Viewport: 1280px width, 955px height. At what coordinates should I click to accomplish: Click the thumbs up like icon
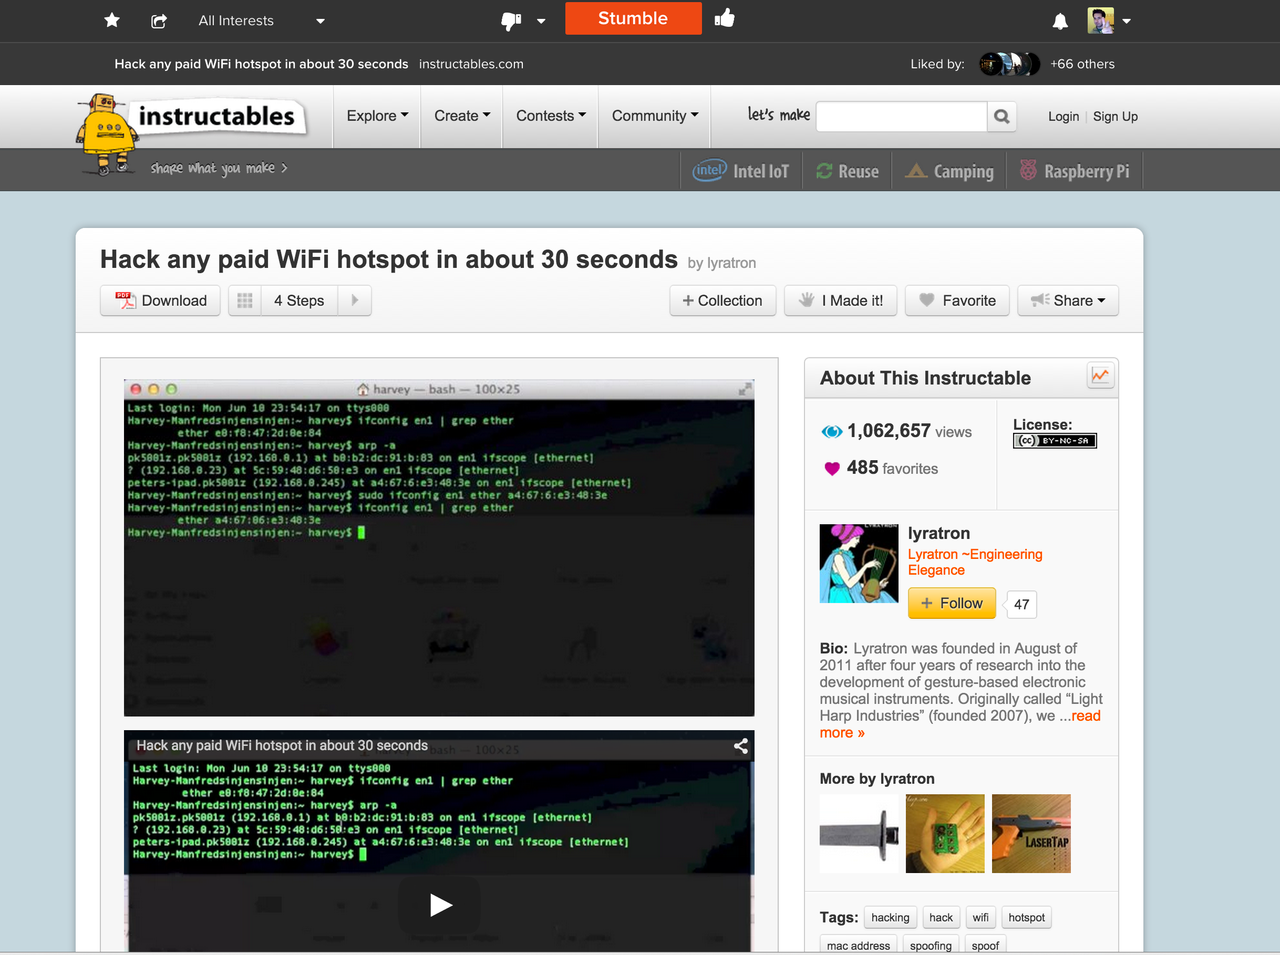[725, 18]
